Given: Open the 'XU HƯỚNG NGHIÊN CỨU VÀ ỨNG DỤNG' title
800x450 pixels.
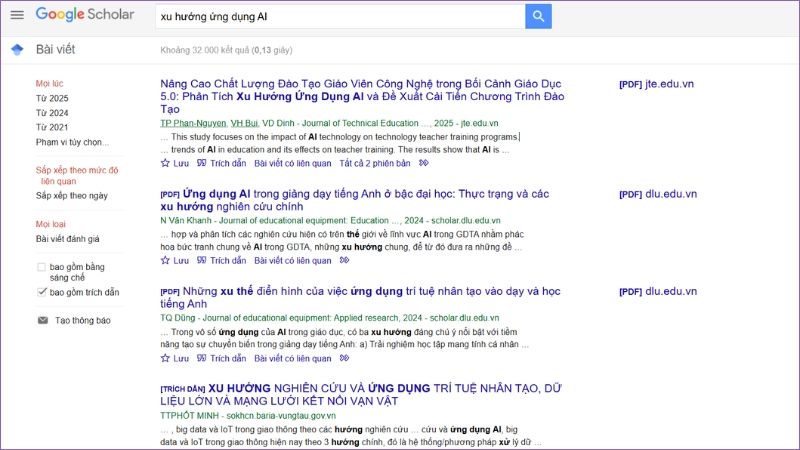Looking at the screenshot, I should (x=361, y=394).
